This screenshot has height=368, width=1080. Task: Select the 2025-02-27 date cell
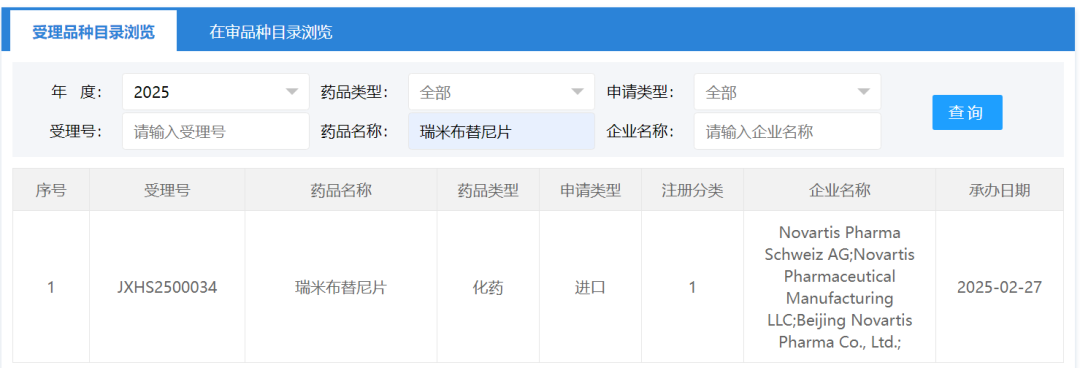(999, 287)
